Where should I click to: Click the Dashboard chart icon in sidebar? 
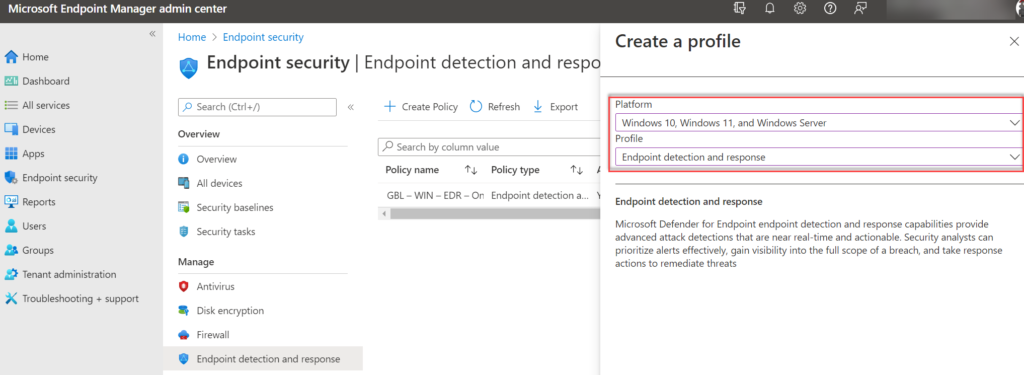point(11,81)
